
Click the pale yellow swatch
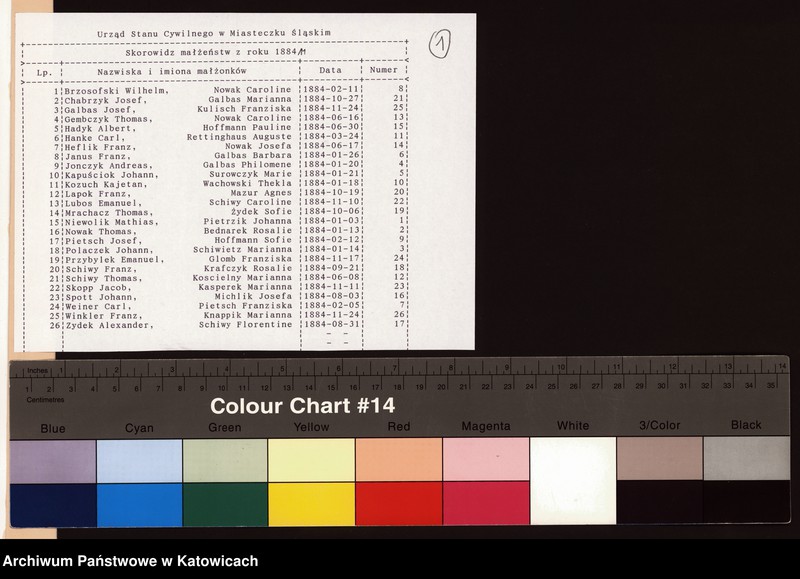pyautogui.click(x=312, y=460)
